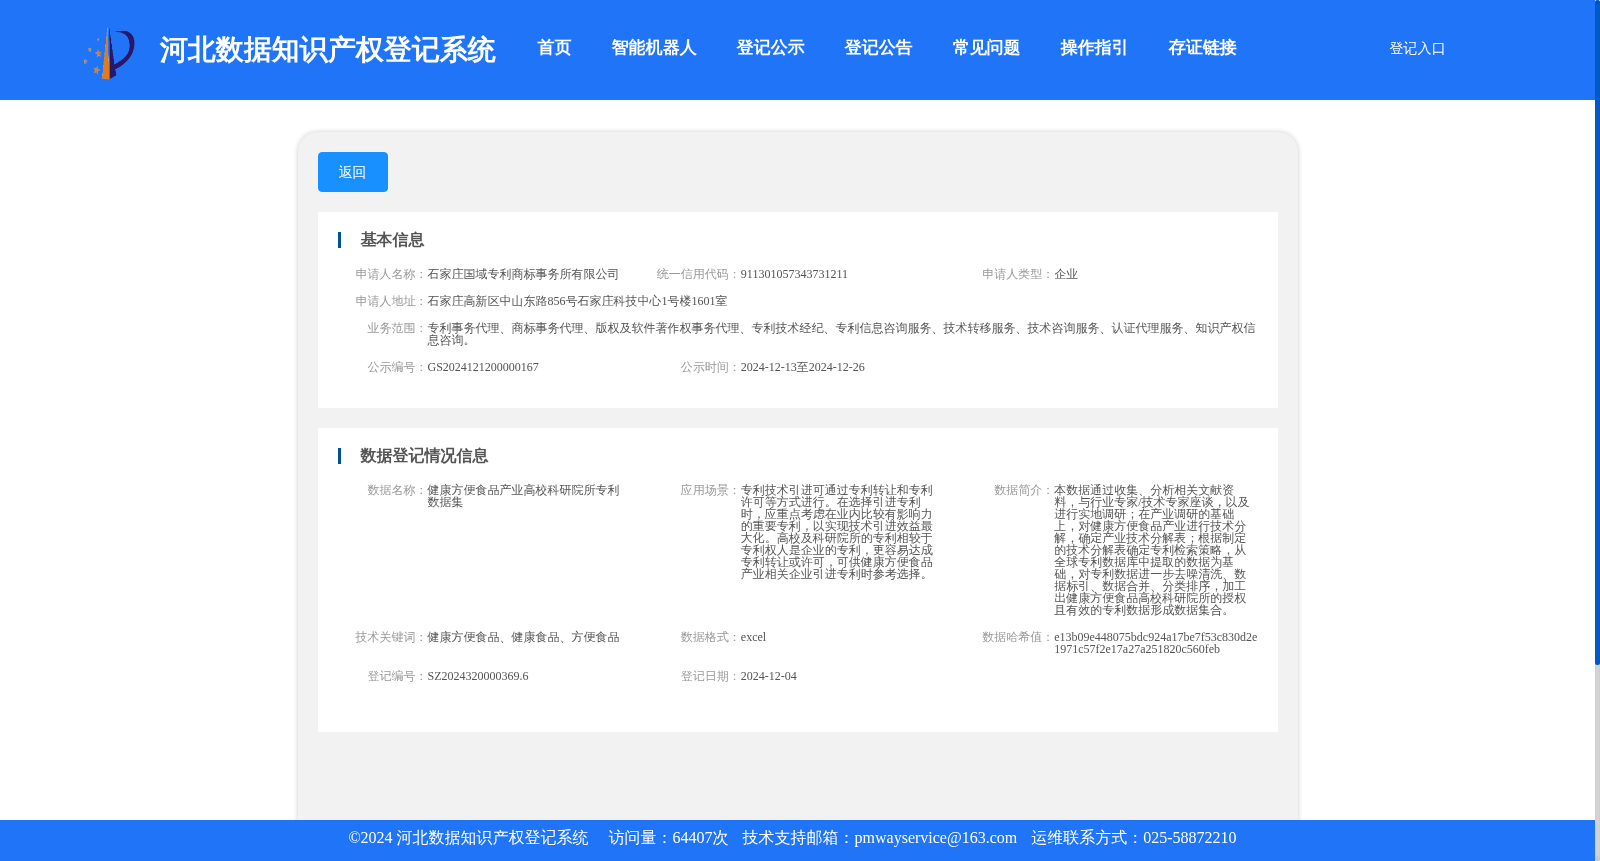Select address 石家庄高新区中山东路856号
Screen dimensions: 1600x861
coord(577,301)
